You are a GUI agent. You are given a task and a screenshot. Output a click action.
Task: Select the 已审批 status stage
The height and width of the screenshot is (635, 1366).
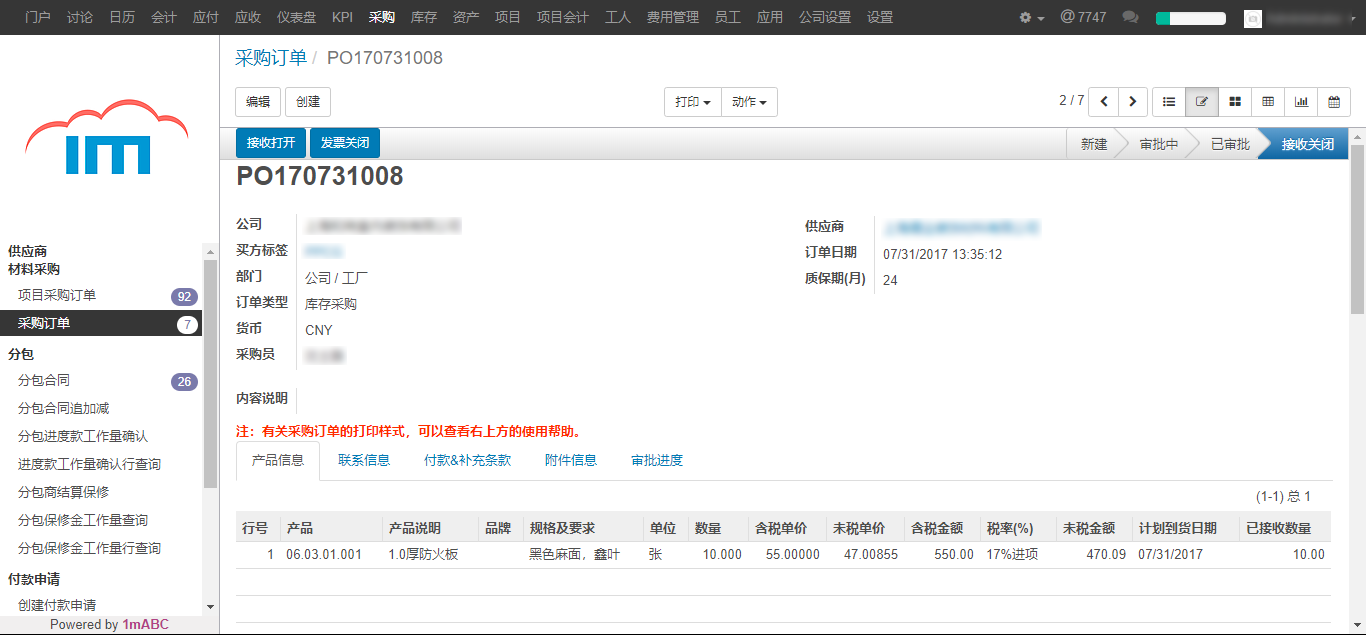point(1230,144)
